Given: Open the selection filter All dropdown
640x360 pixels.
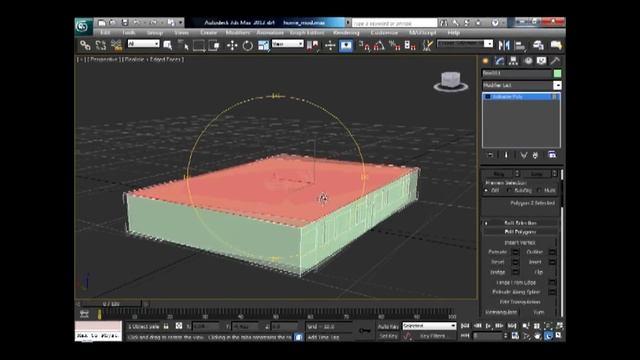Looking at the screenshot, I should [143, 44].
